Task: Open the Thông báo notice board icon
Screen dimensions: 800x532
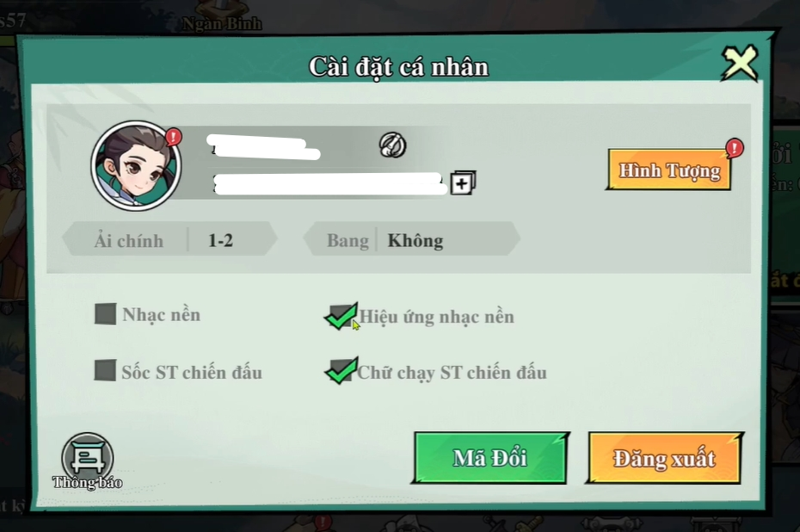Action: click(x=87, y=461)
